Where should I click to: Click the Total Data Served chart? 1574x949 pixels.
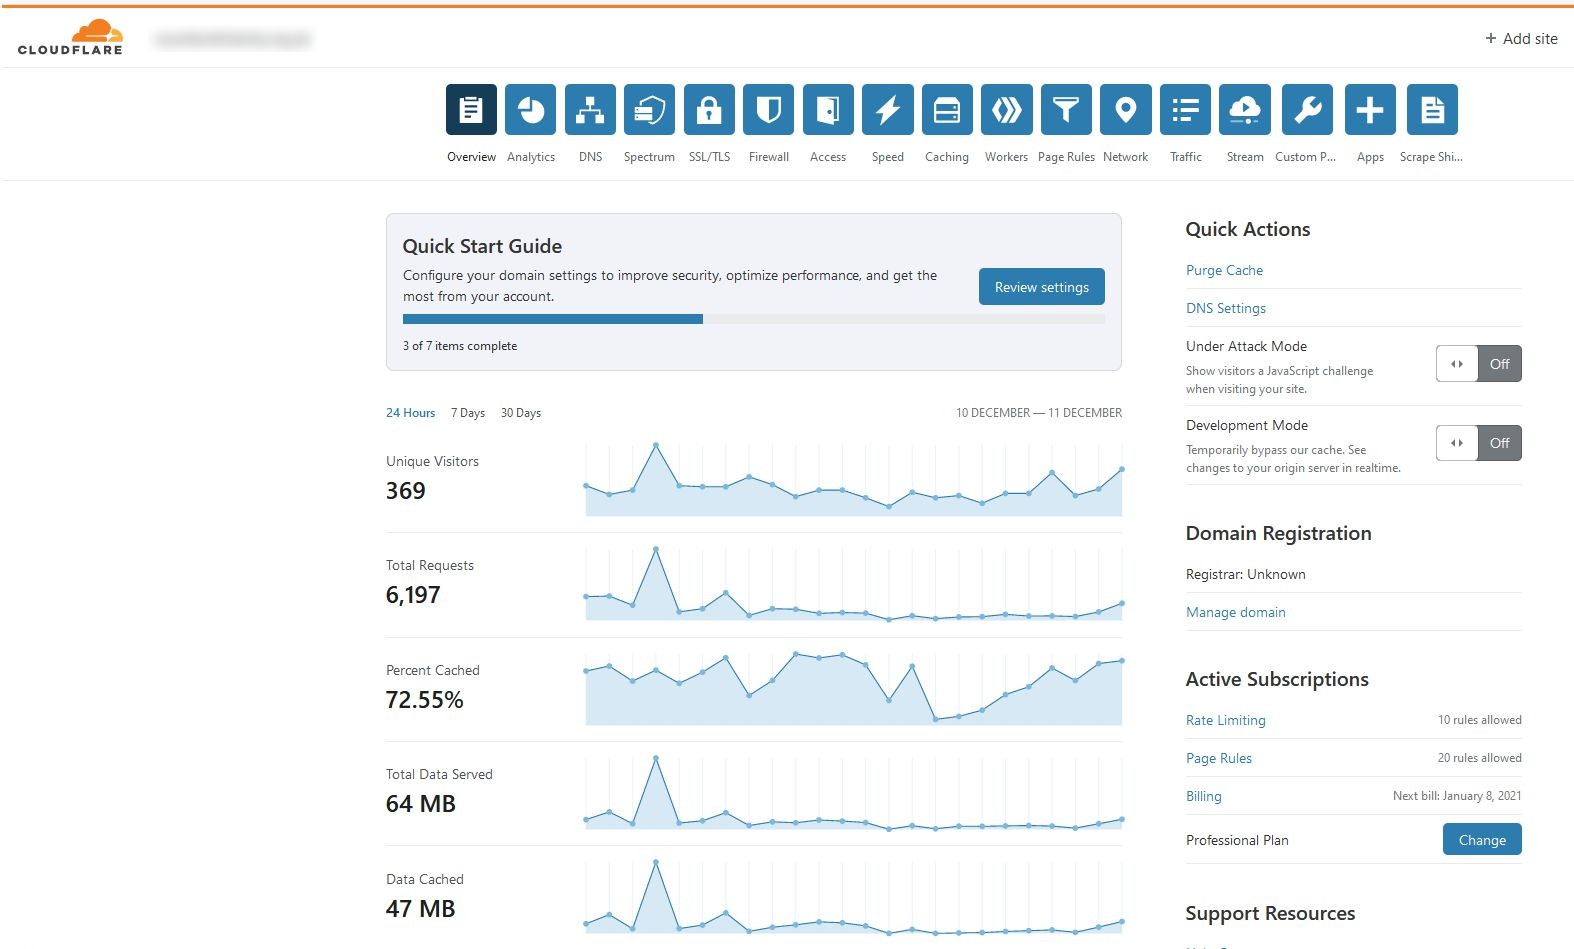pyautogui.click(x=854, y=793)
